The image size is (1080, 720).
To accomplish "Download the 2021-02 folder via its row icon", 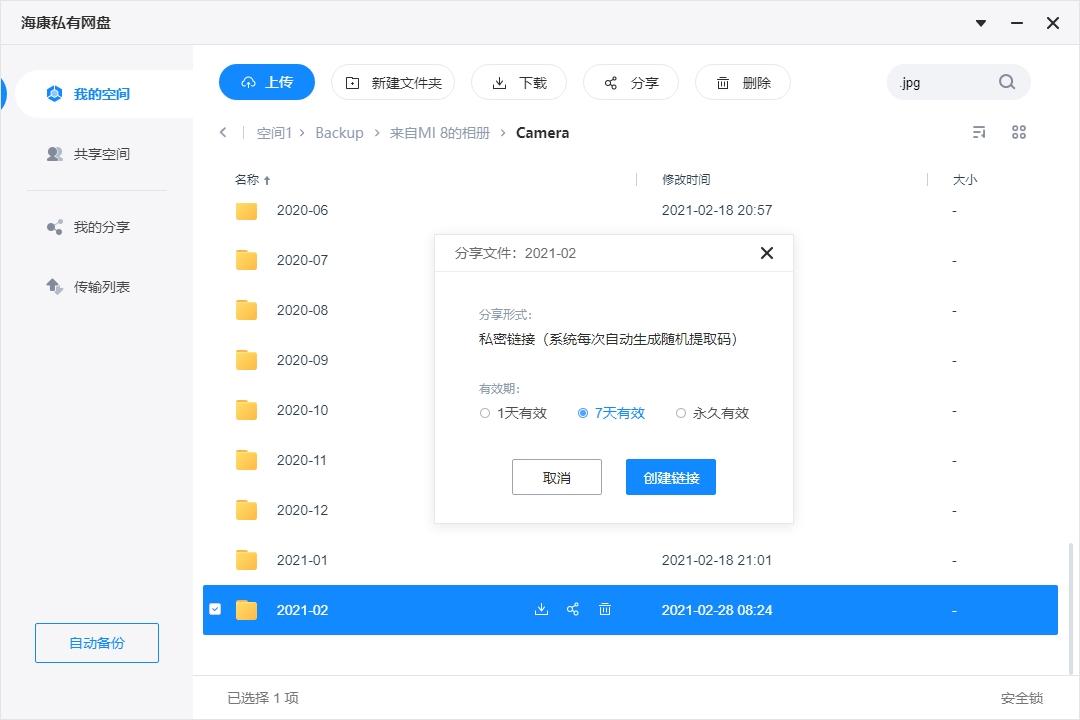I will [x=541, y=609].
